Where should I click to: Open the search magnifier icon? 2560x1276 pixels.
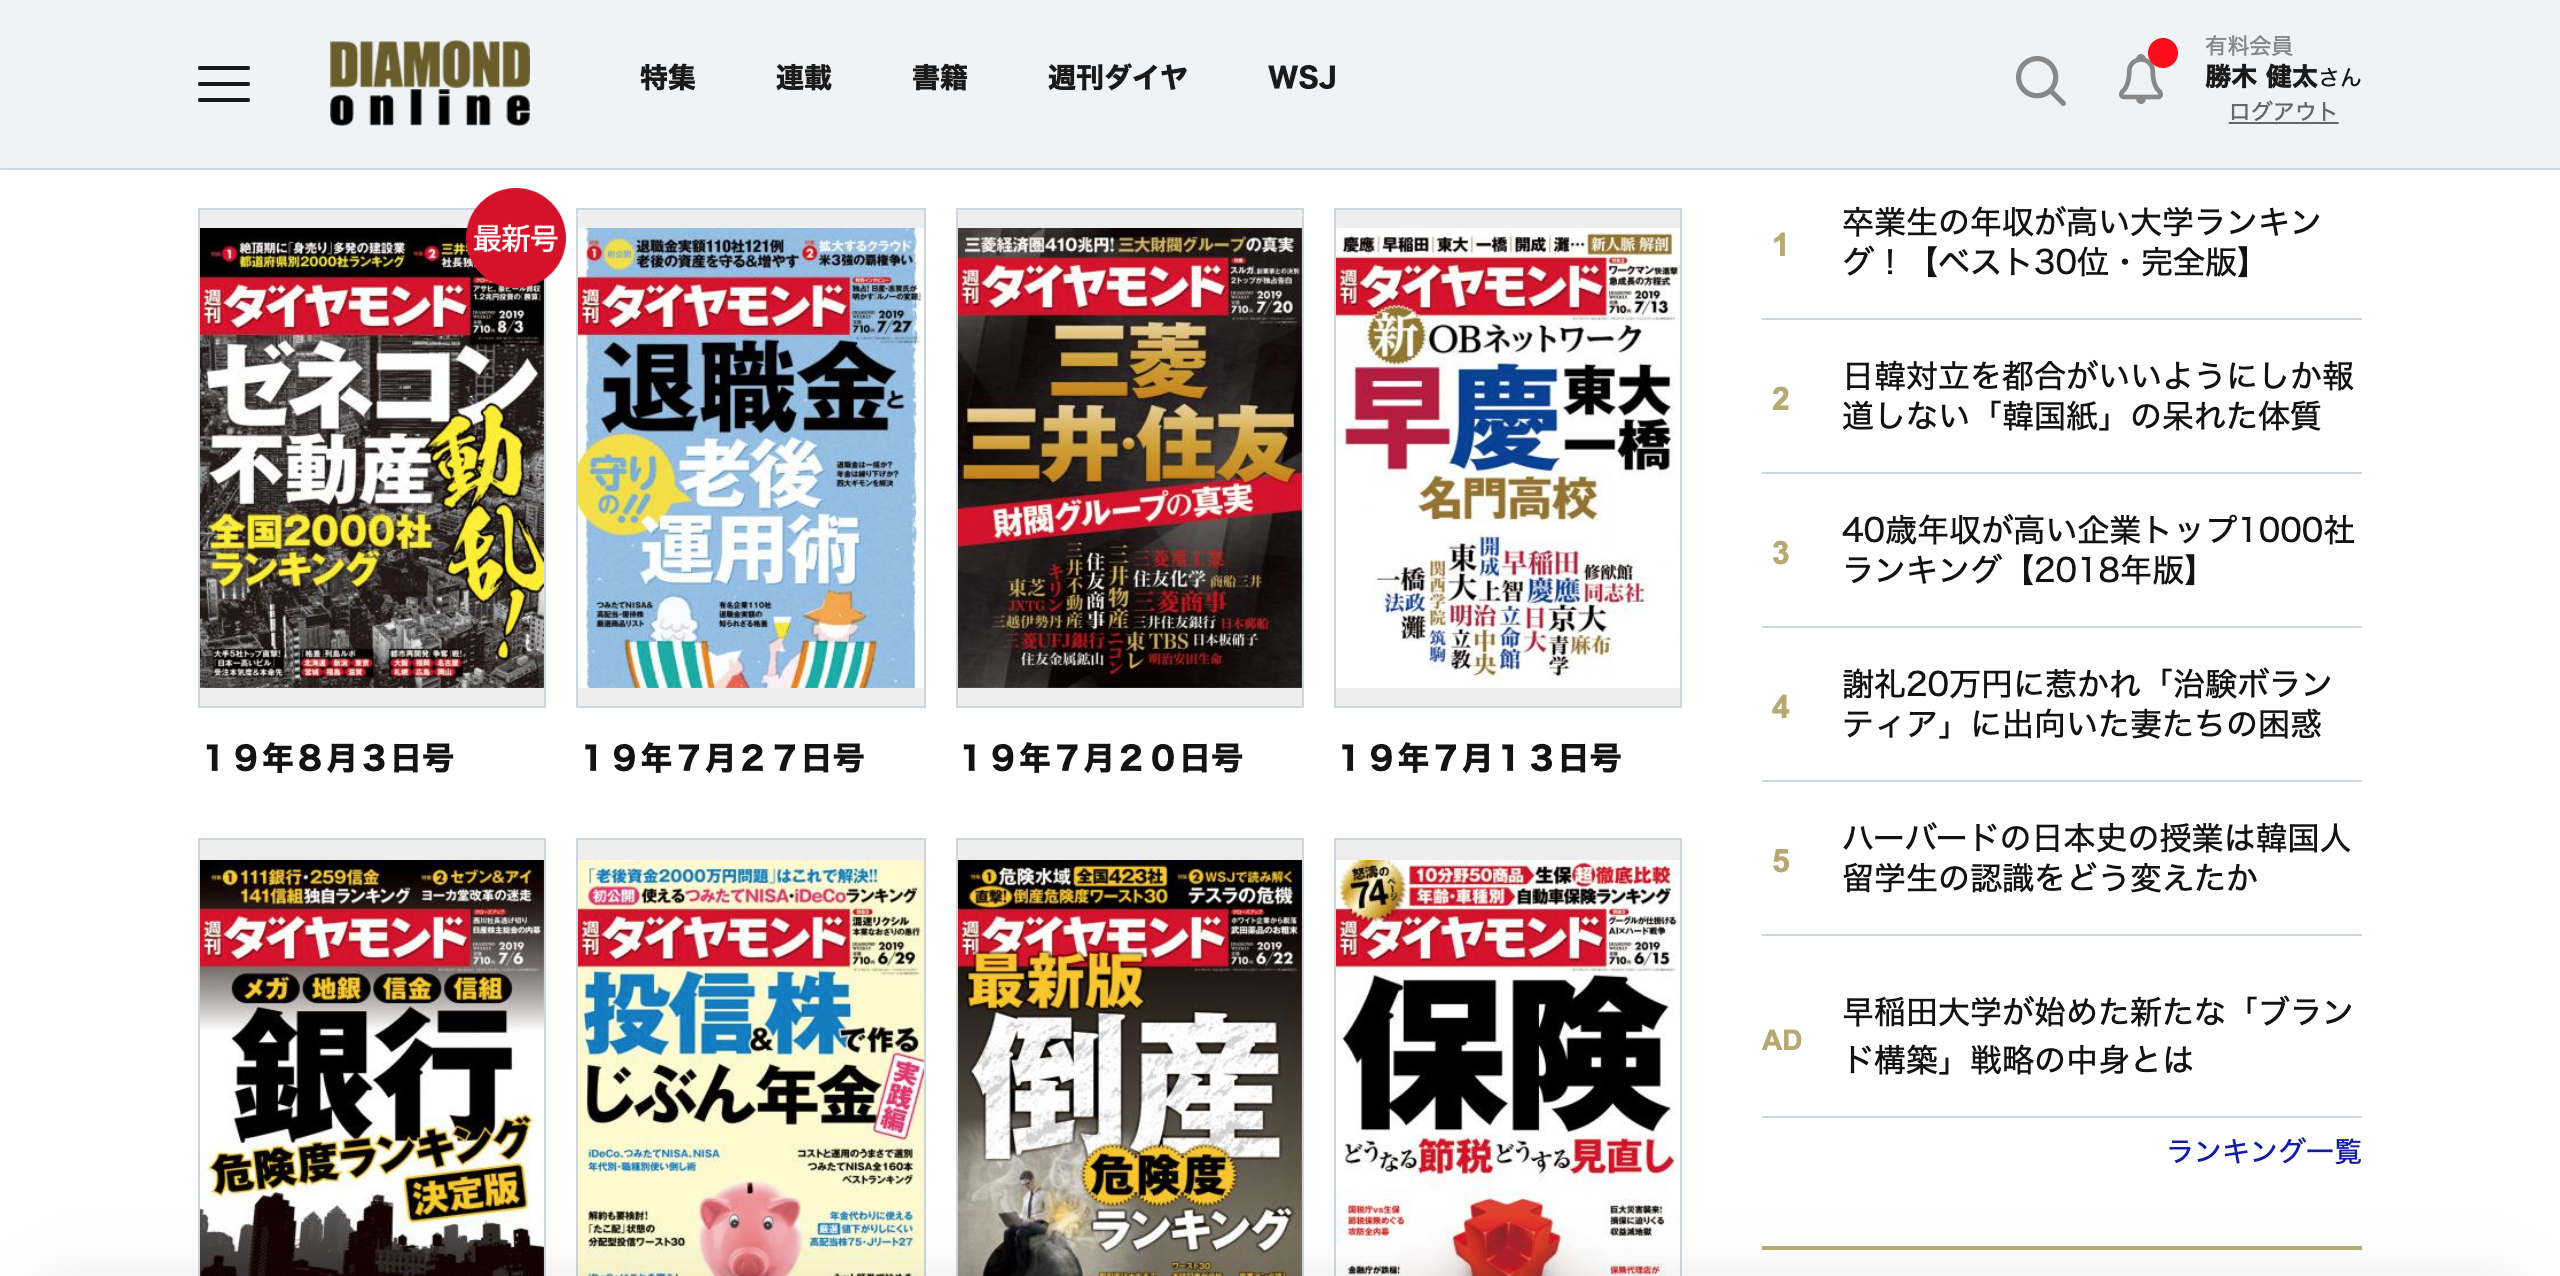pos(2040,81)
